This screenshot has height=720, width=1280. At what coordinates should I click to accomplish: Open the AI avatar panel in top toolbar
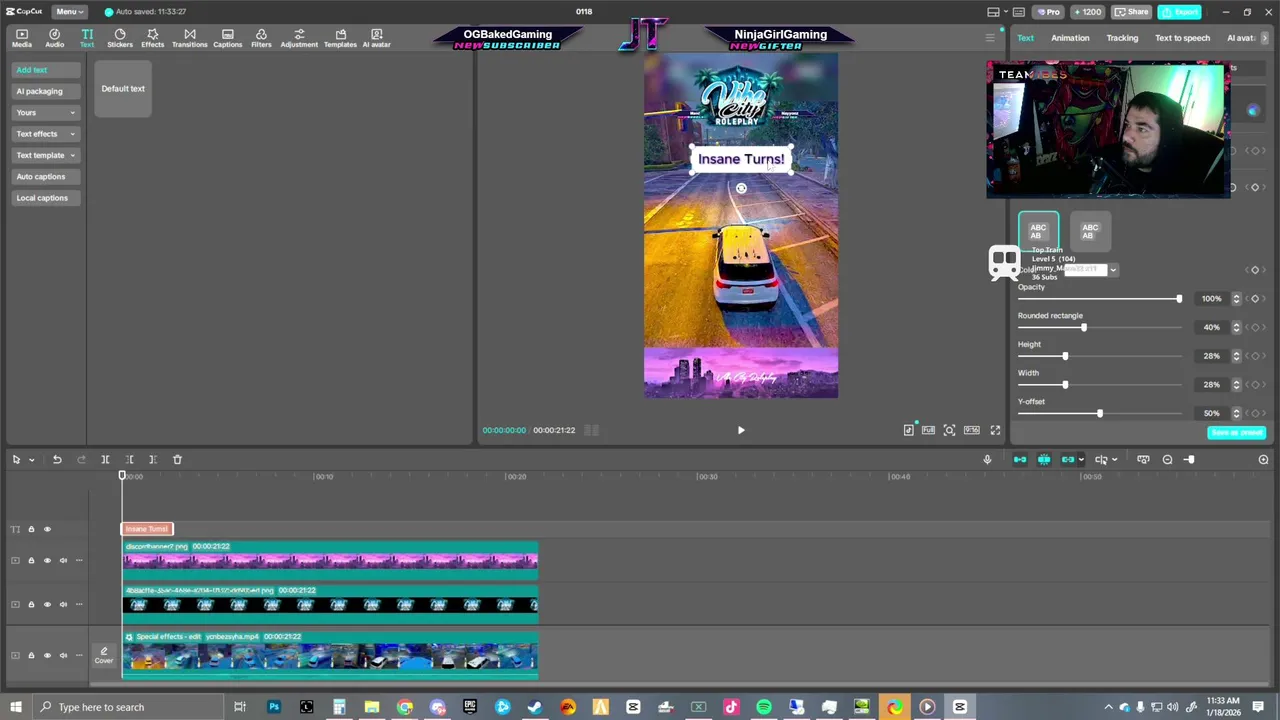pyautogui.click(x=376, y=38)
